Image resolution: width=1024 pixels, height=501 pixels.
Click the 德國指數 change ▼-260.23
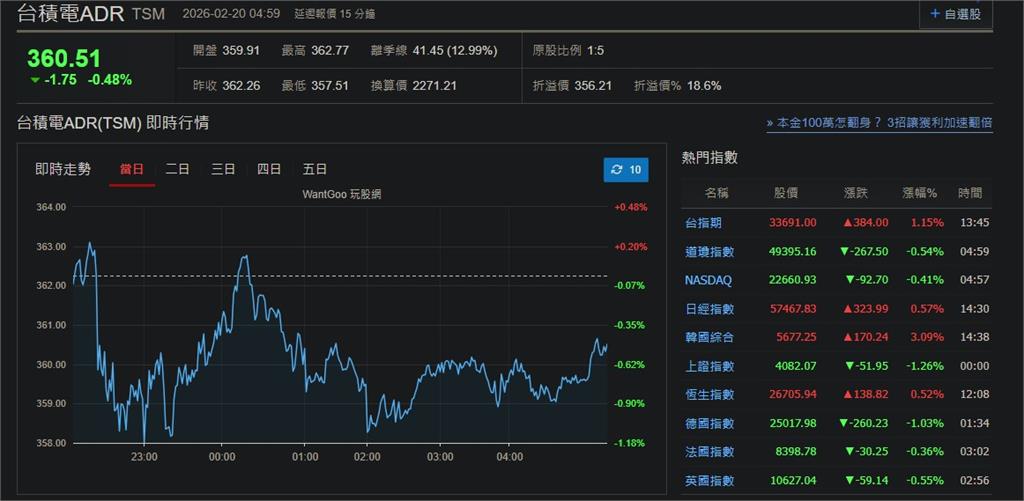864,423
